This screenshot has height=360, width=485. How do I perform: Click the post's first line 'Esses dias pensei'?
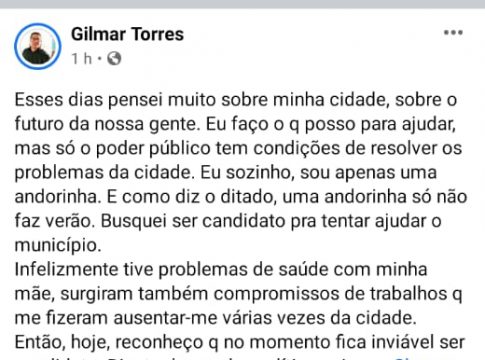pyautogui.click(x=90, y=100)
